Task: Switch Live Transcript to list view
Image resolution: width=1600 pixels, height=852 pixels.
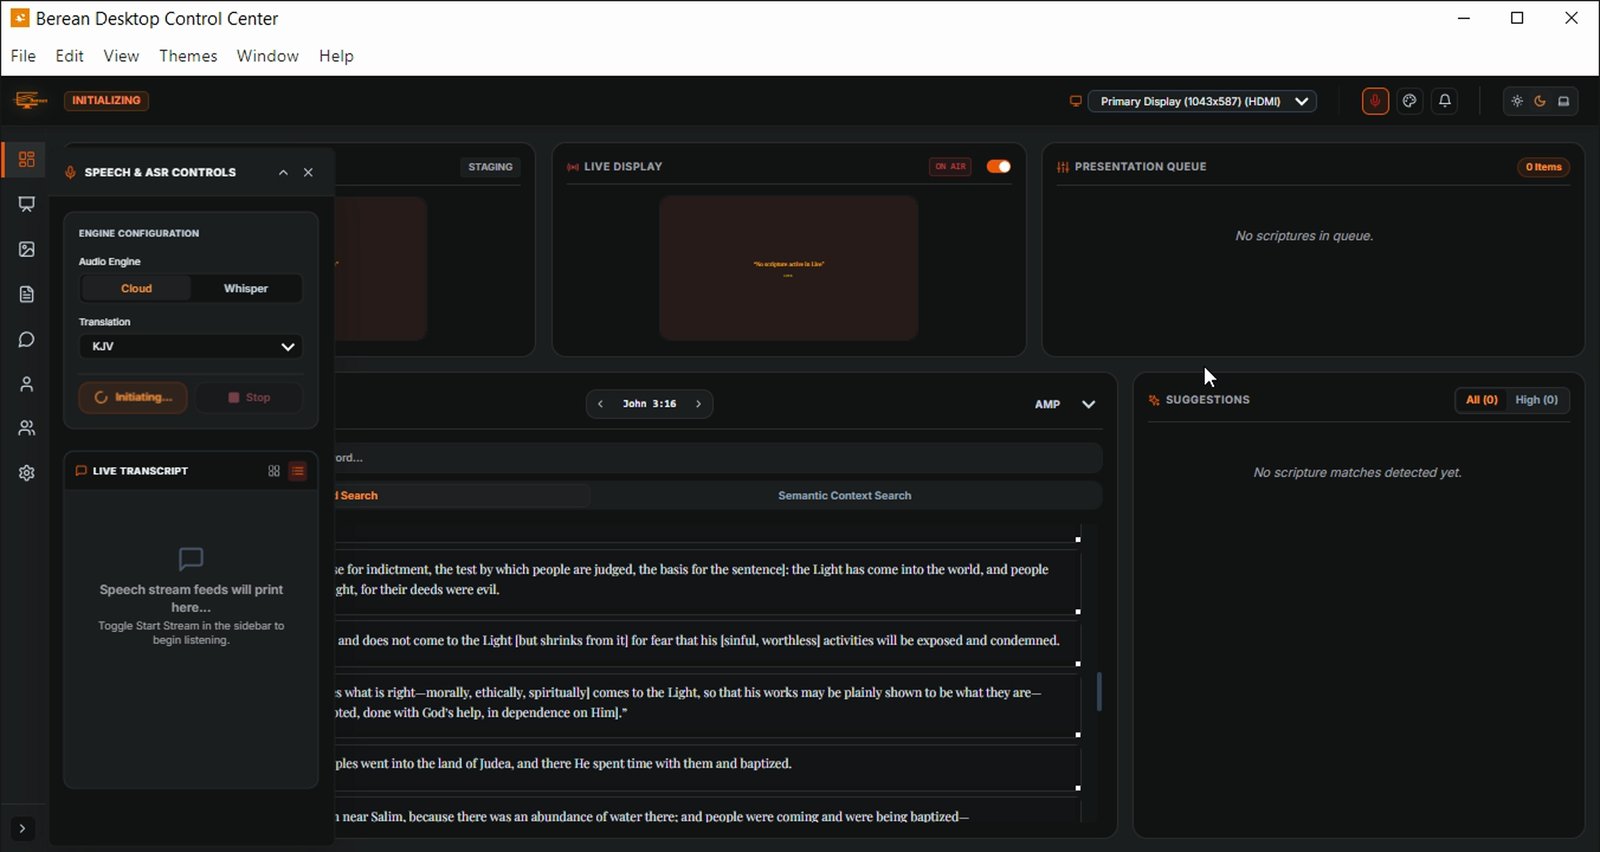Action: click(298, 471)
